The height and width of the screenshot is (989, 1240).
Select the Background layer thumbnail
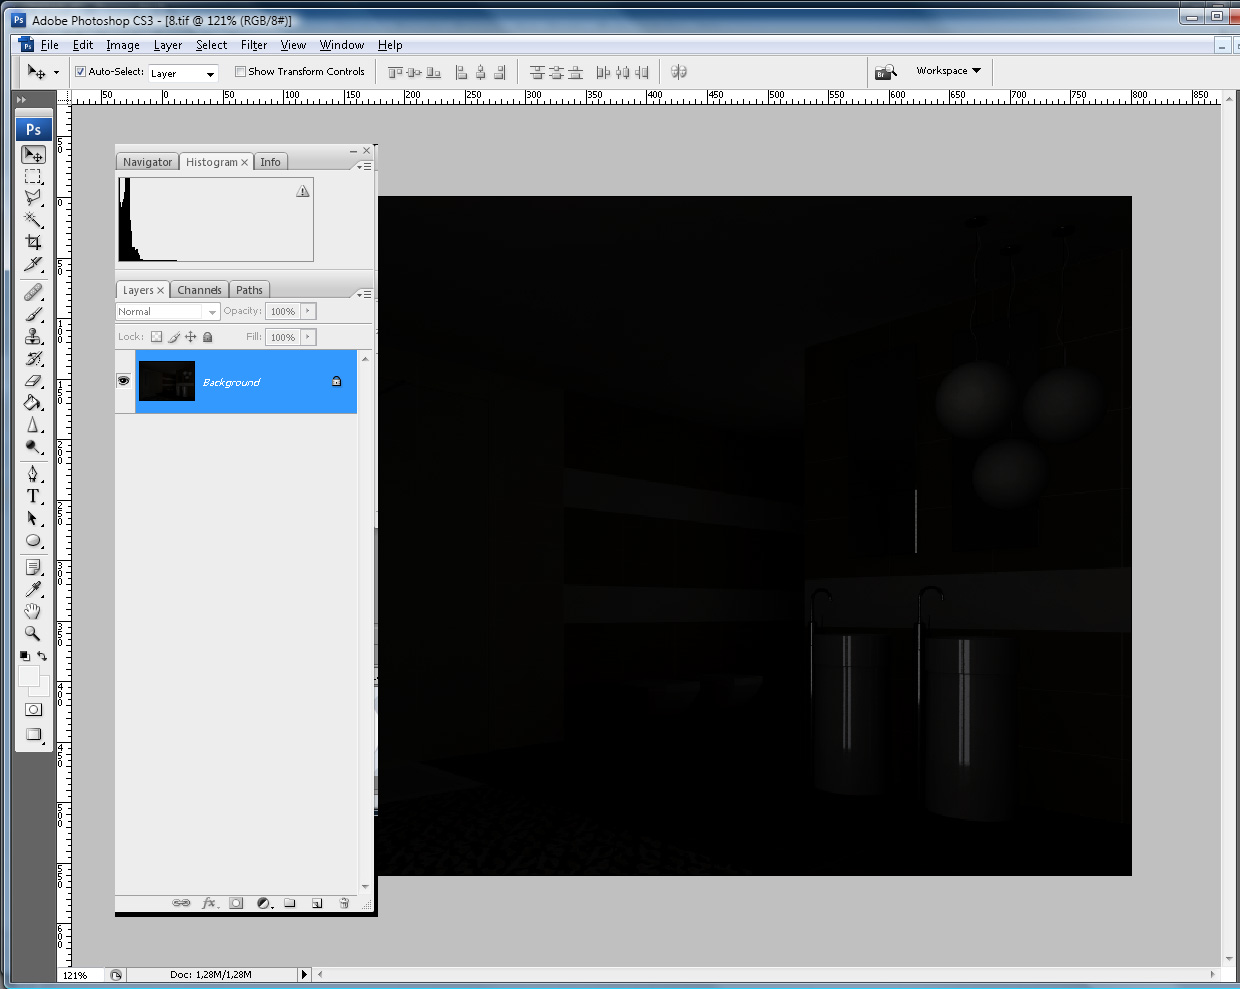[x=166, y=381]
